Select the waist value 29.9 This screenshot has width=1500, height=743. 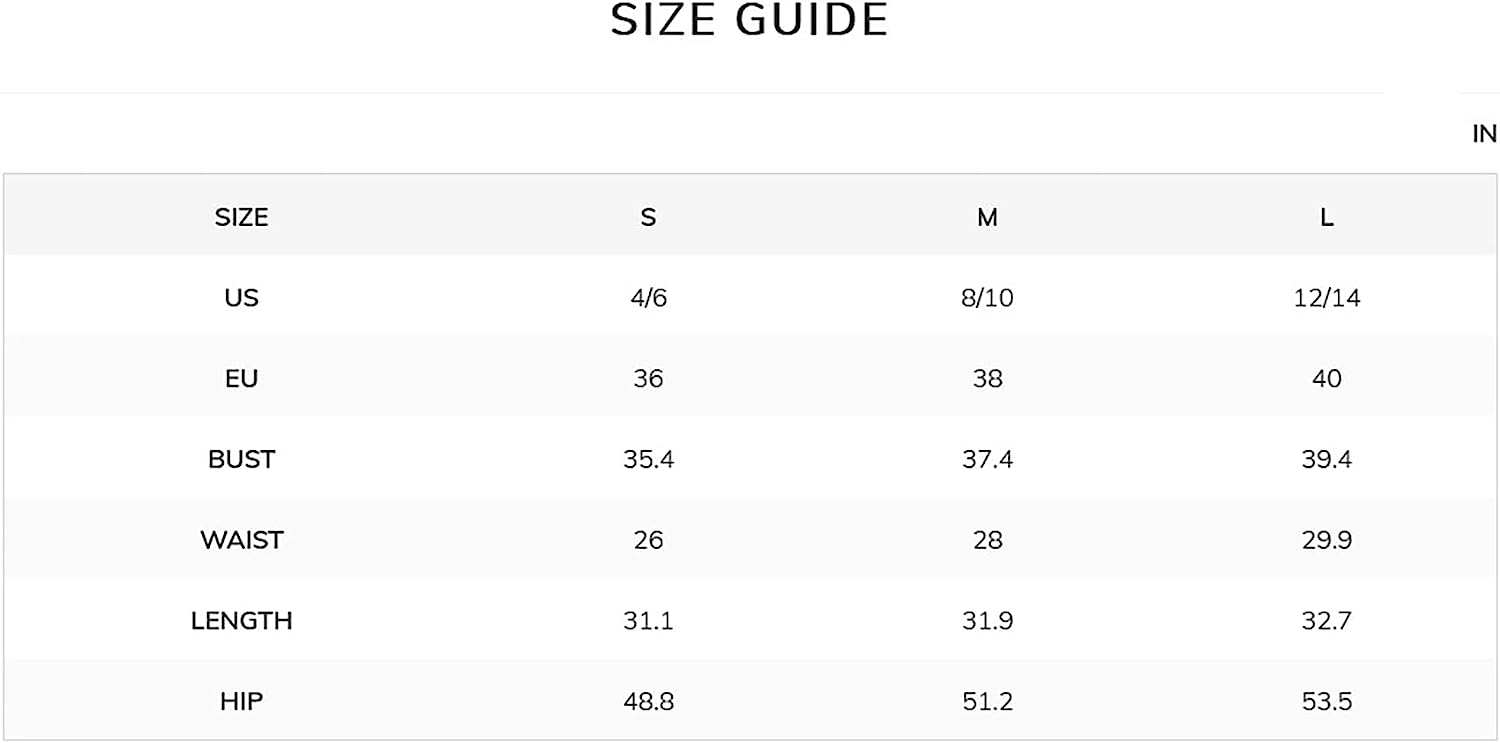[x=1326, y=540]
